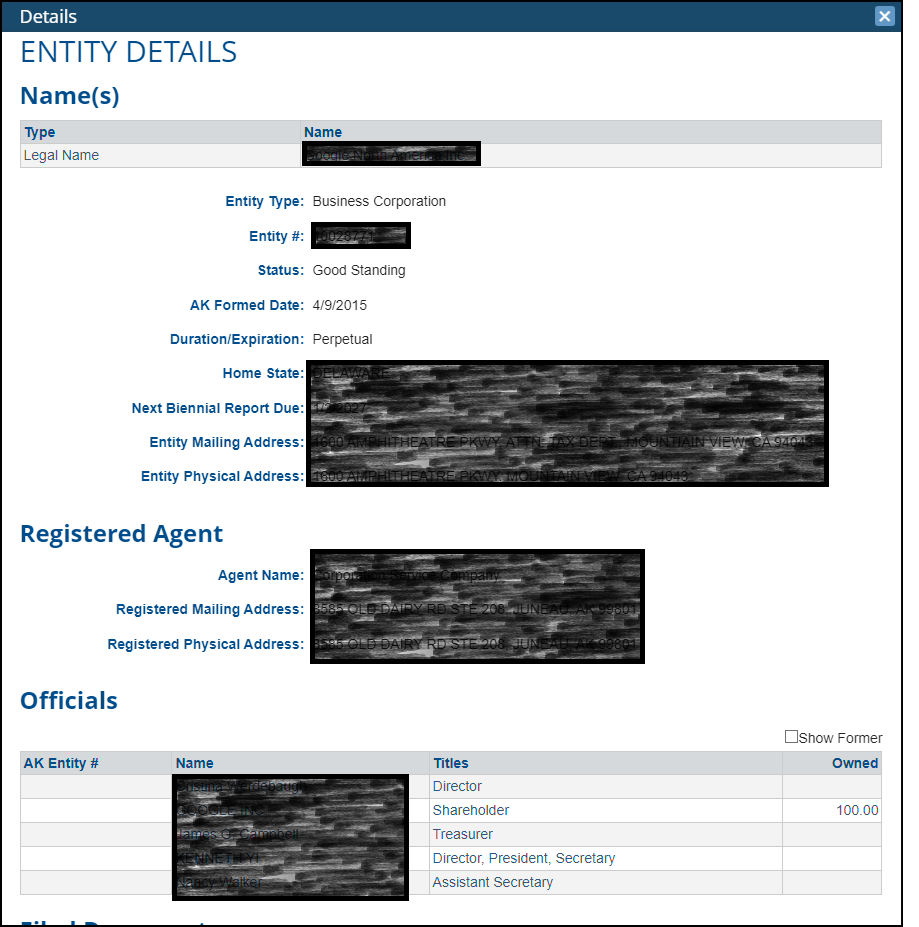
Task: Click the Perpetual duration value
Action: [x=342, y=339]
